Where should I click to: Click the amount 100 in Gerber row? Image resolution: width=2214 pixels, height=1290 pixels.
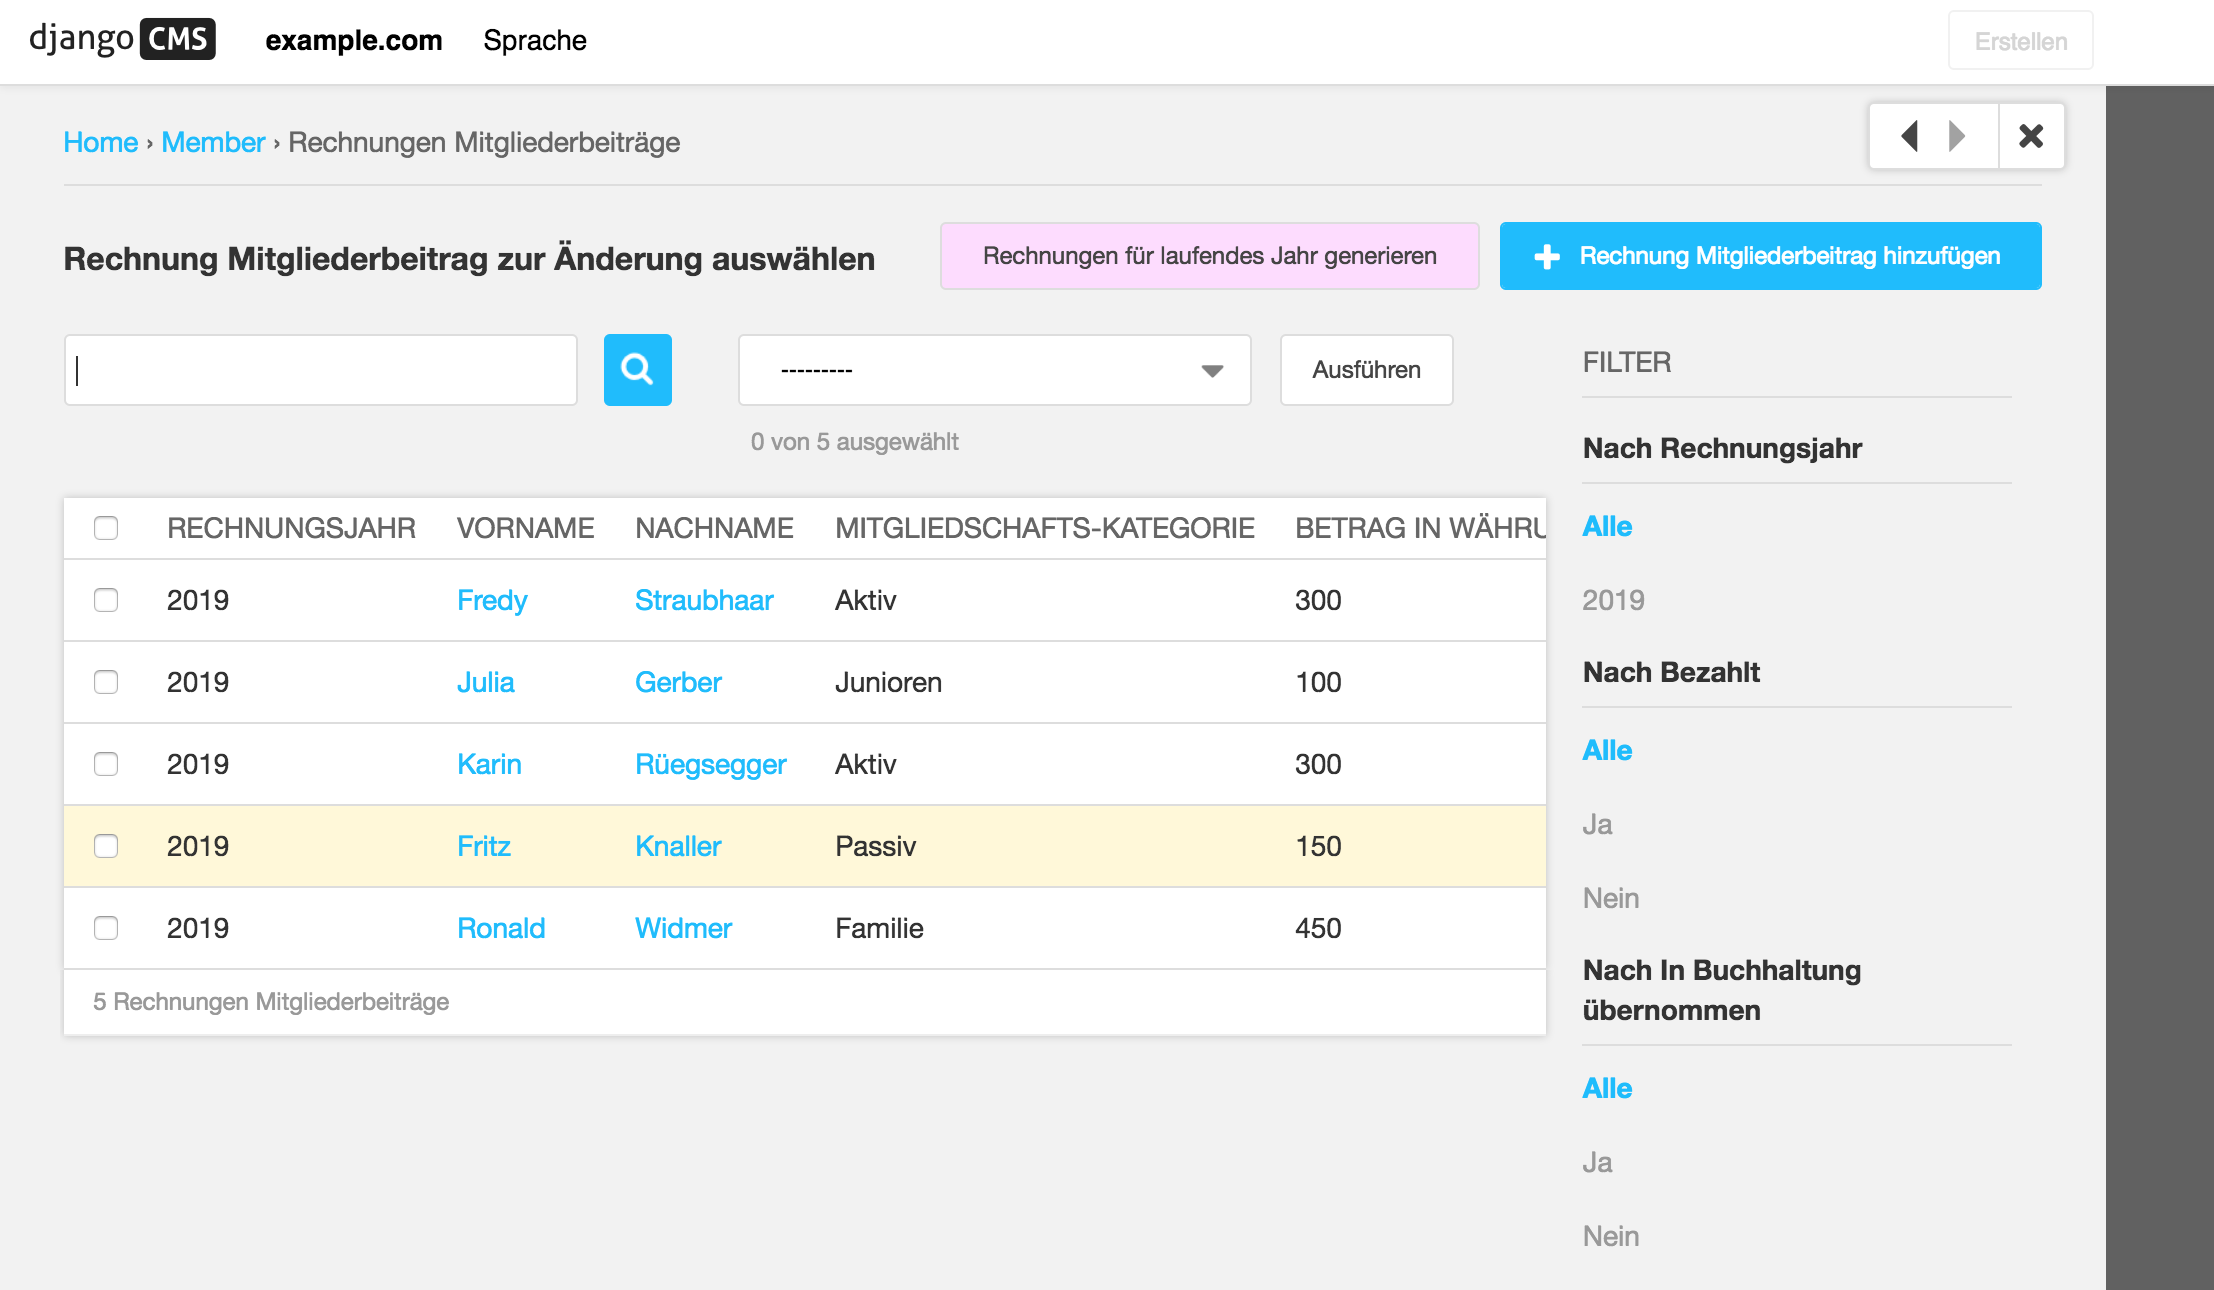coord(1318,682)
